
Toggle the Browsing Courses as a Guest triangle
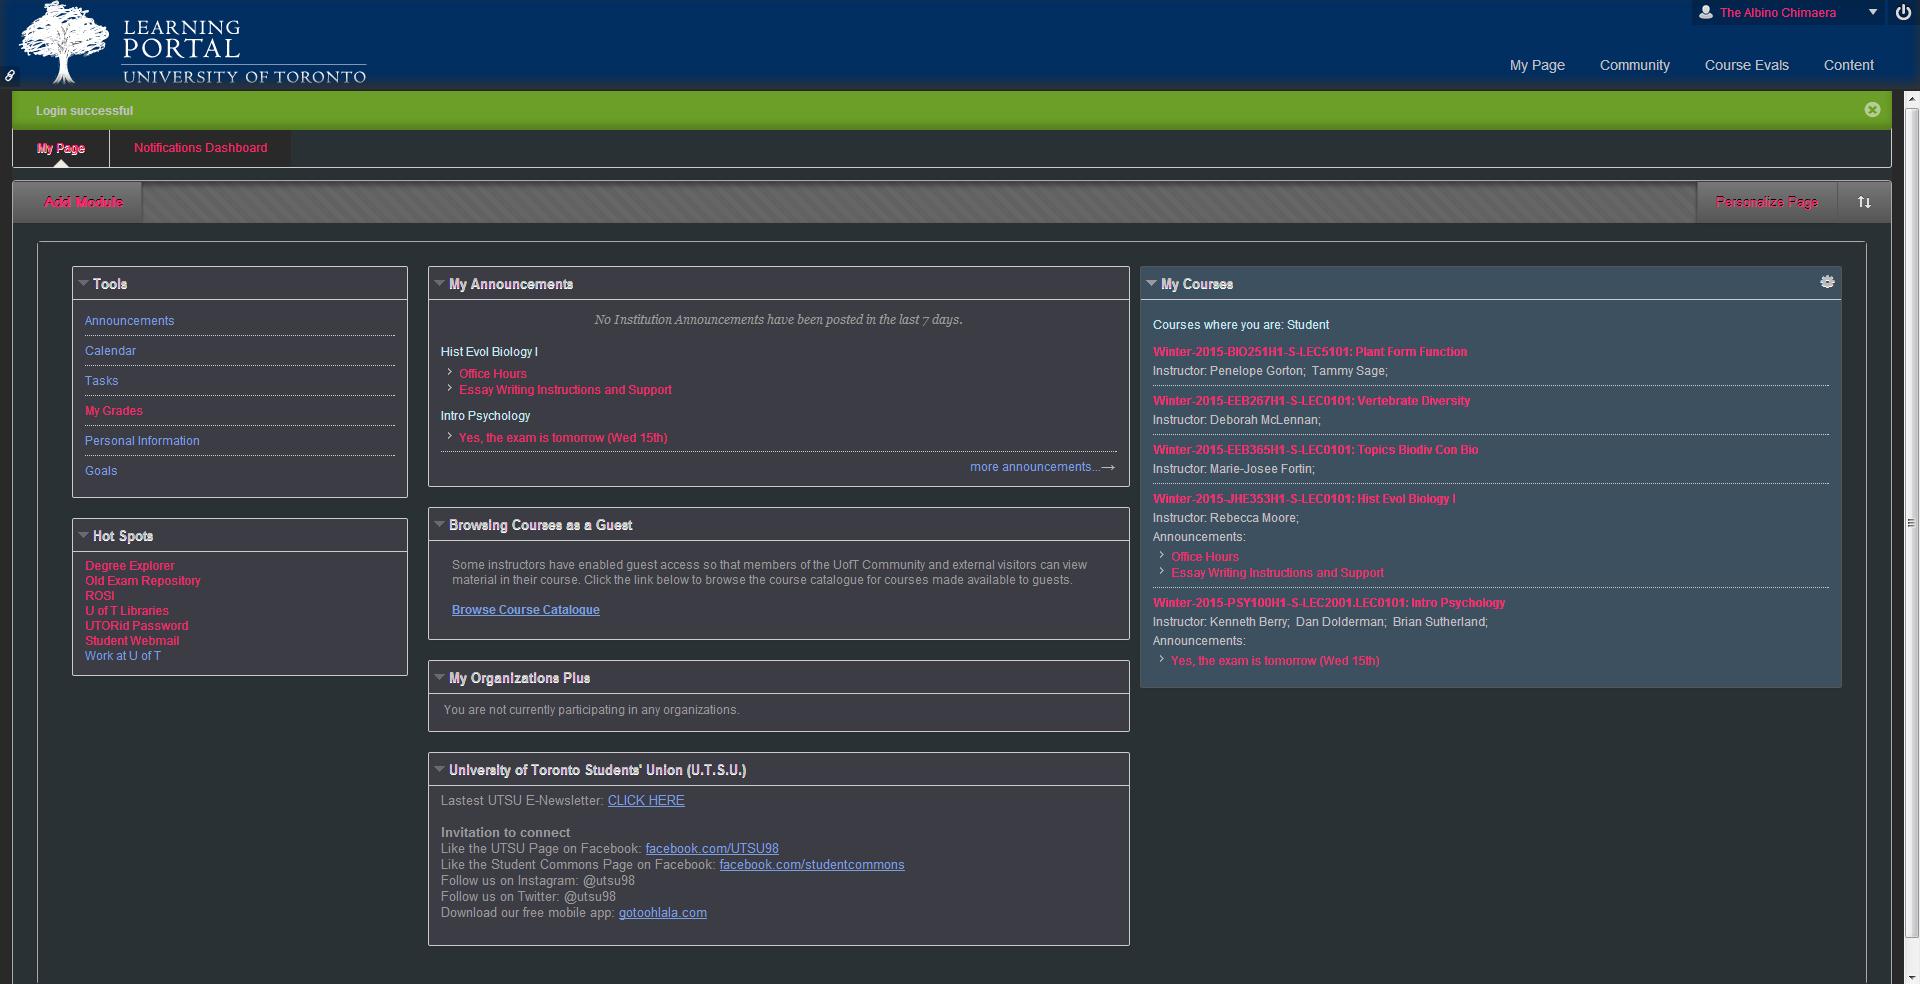(x=439, y=525)
